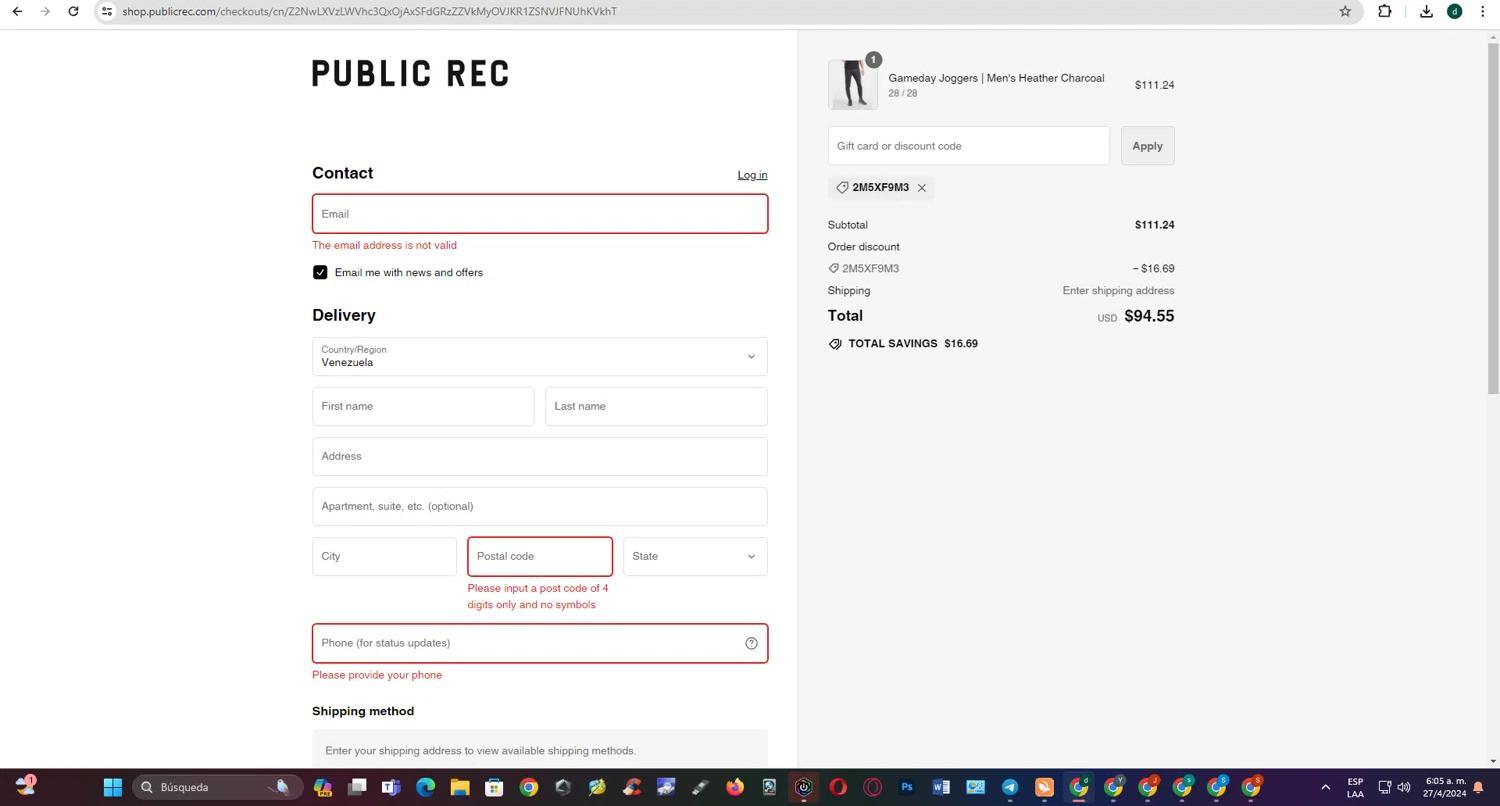Open Firefox from the taskbar
The image size is (1500, 806).
(735, 787)
